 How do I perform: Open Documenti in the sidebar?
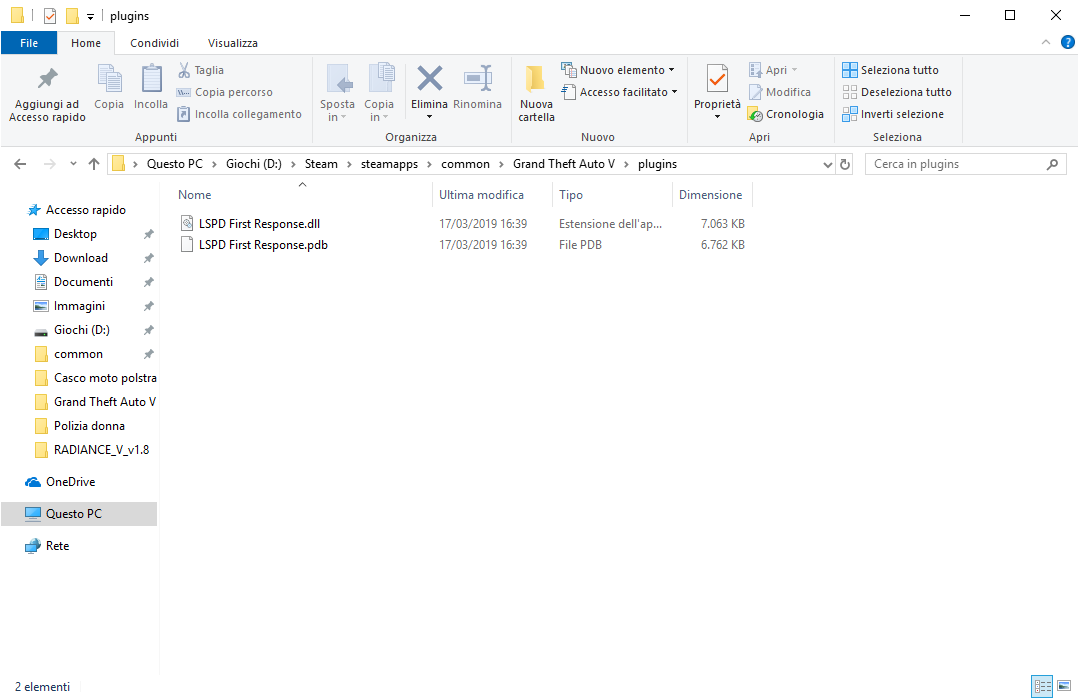click(83, 282)
